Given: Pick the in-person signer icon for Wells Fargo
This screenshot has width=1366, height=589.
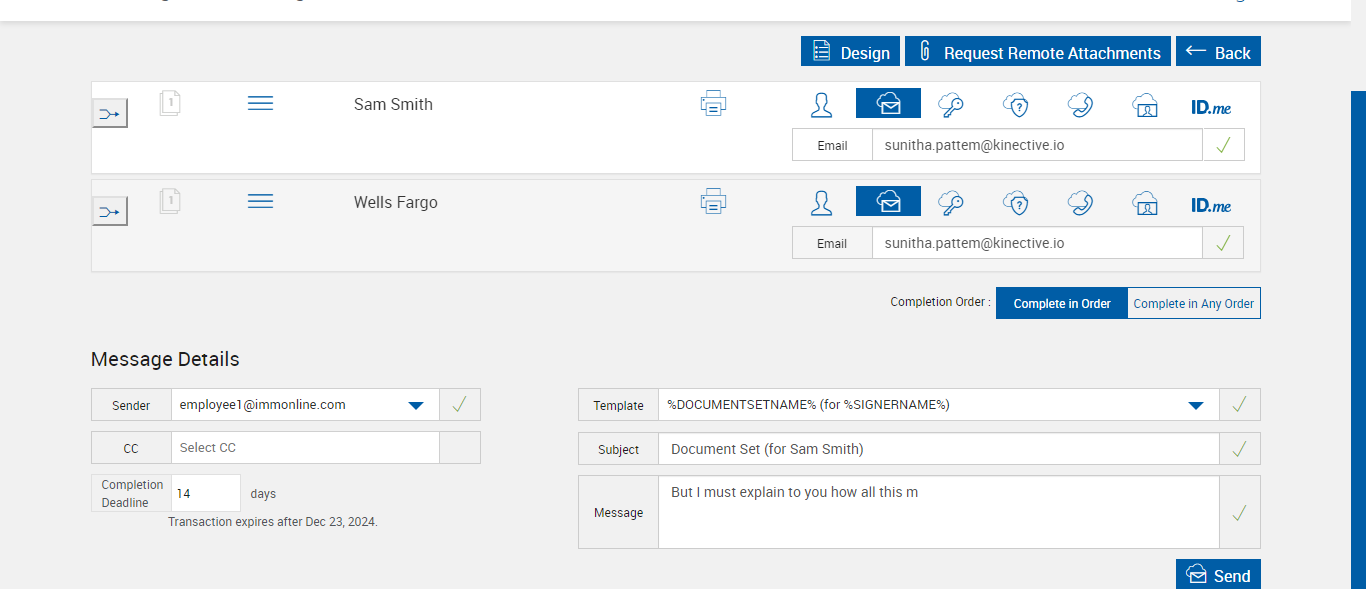Looking at the screenshot, I should click(821, 203).
